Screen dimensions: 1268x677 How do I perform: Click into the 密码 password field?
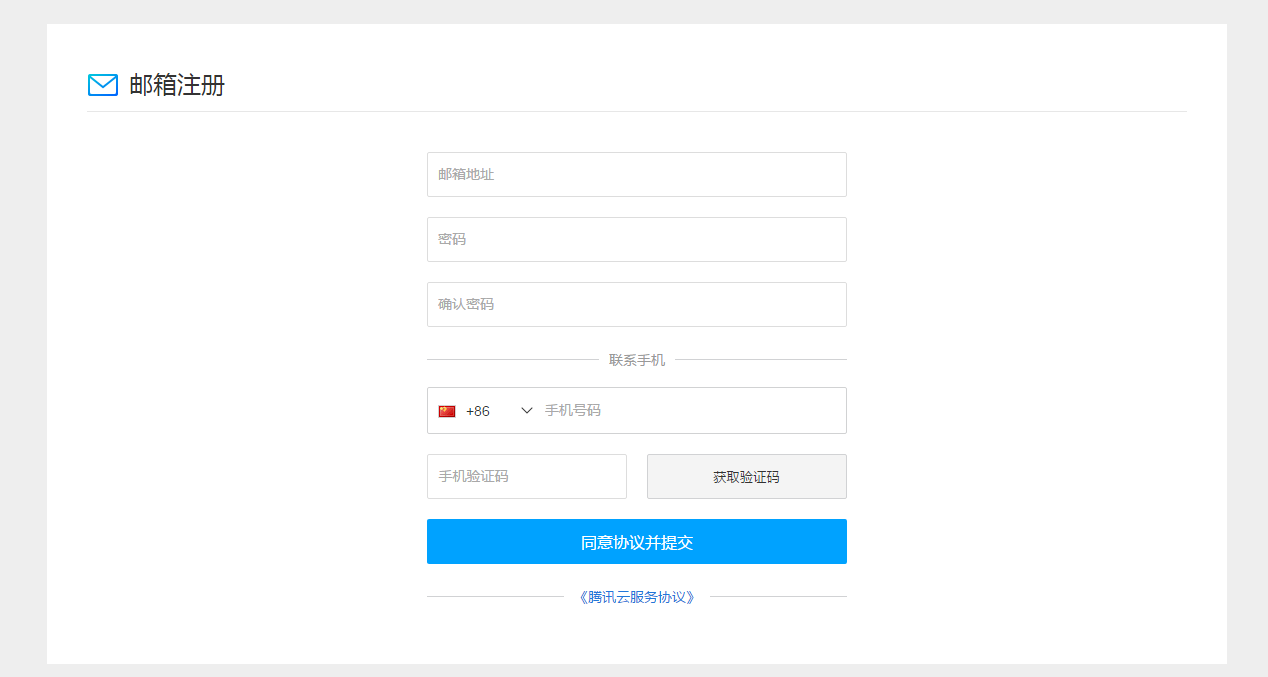[x=636, y=239]
